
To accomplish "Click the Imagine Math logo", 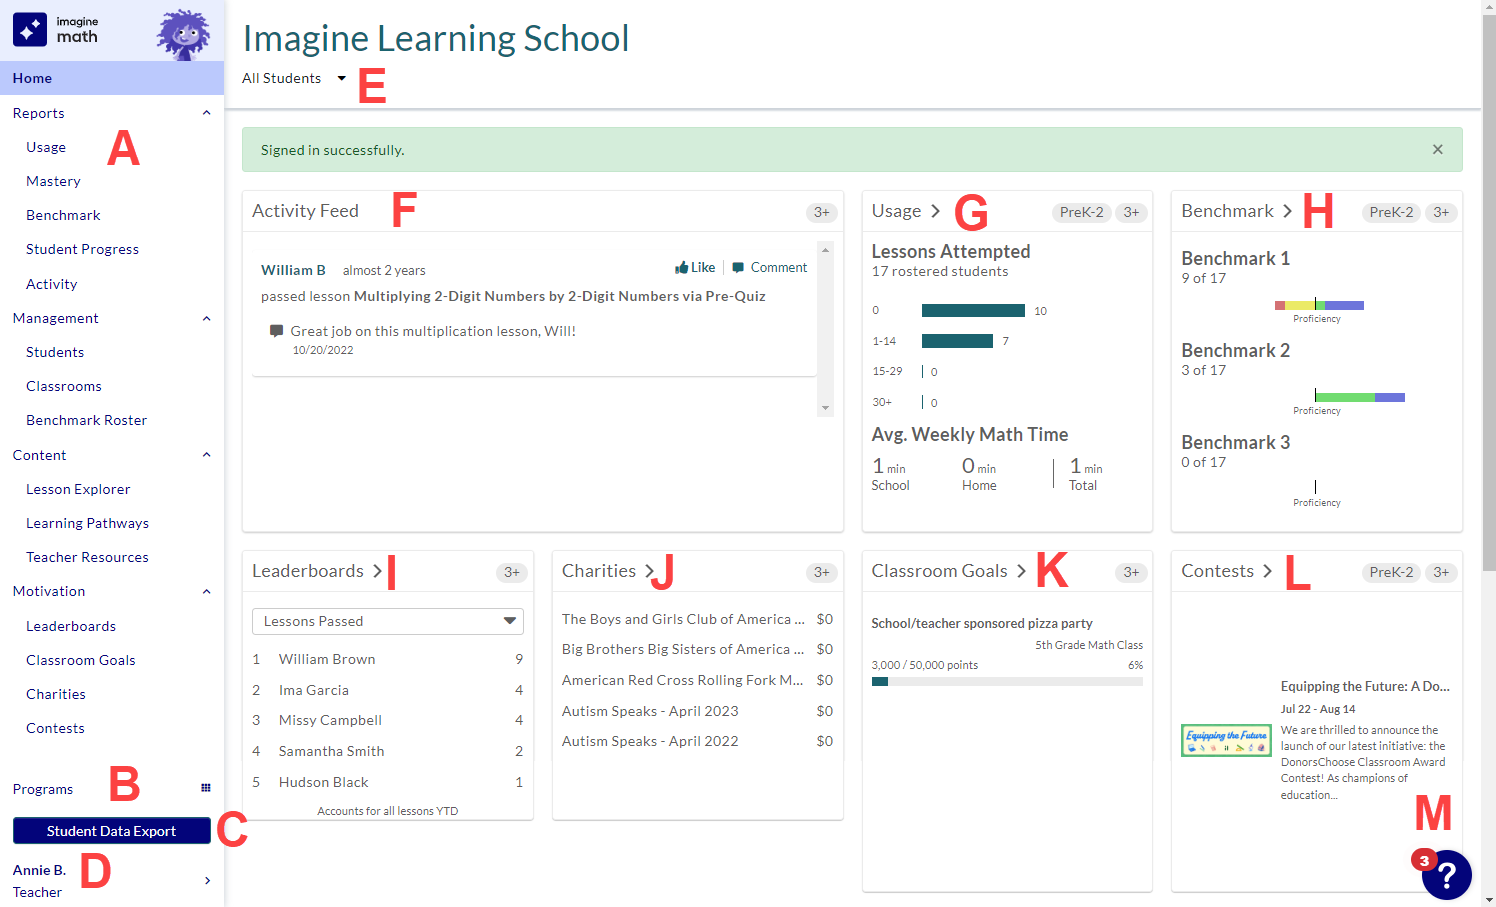I will [56, 30].
